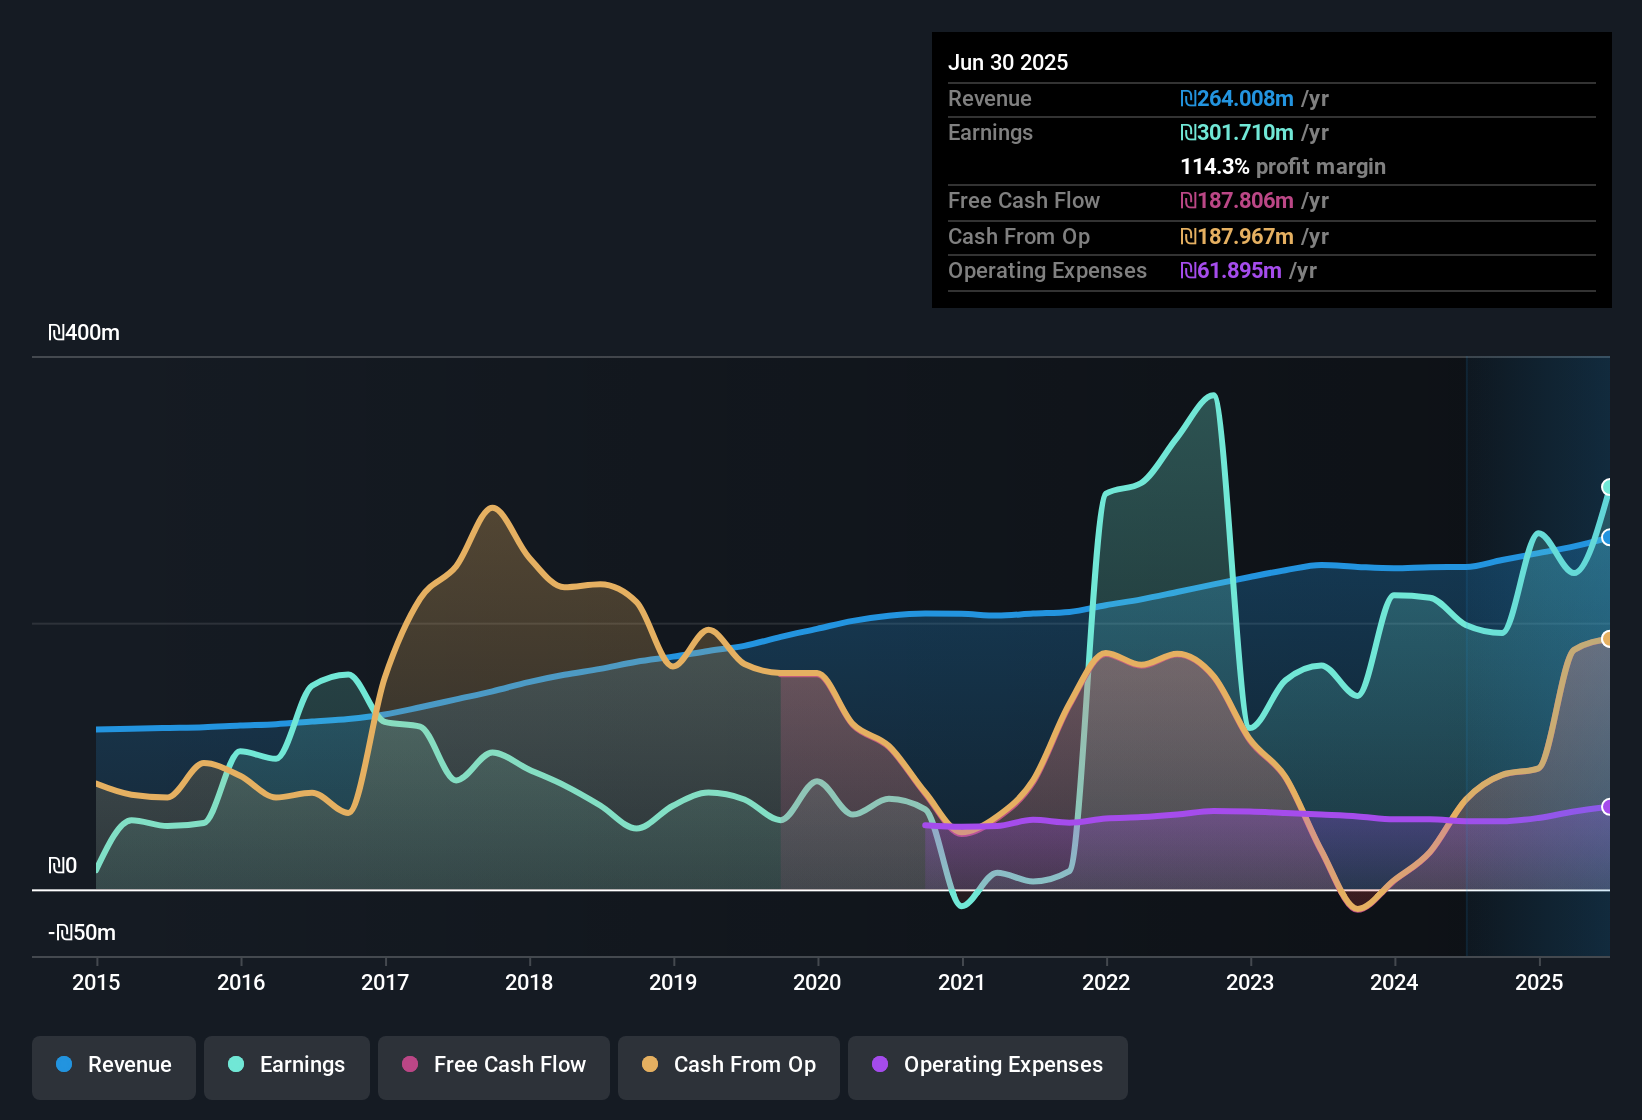Click the purple Operating Expenses dot
Screen dimensions: 1642x1120
point(880,1064)
